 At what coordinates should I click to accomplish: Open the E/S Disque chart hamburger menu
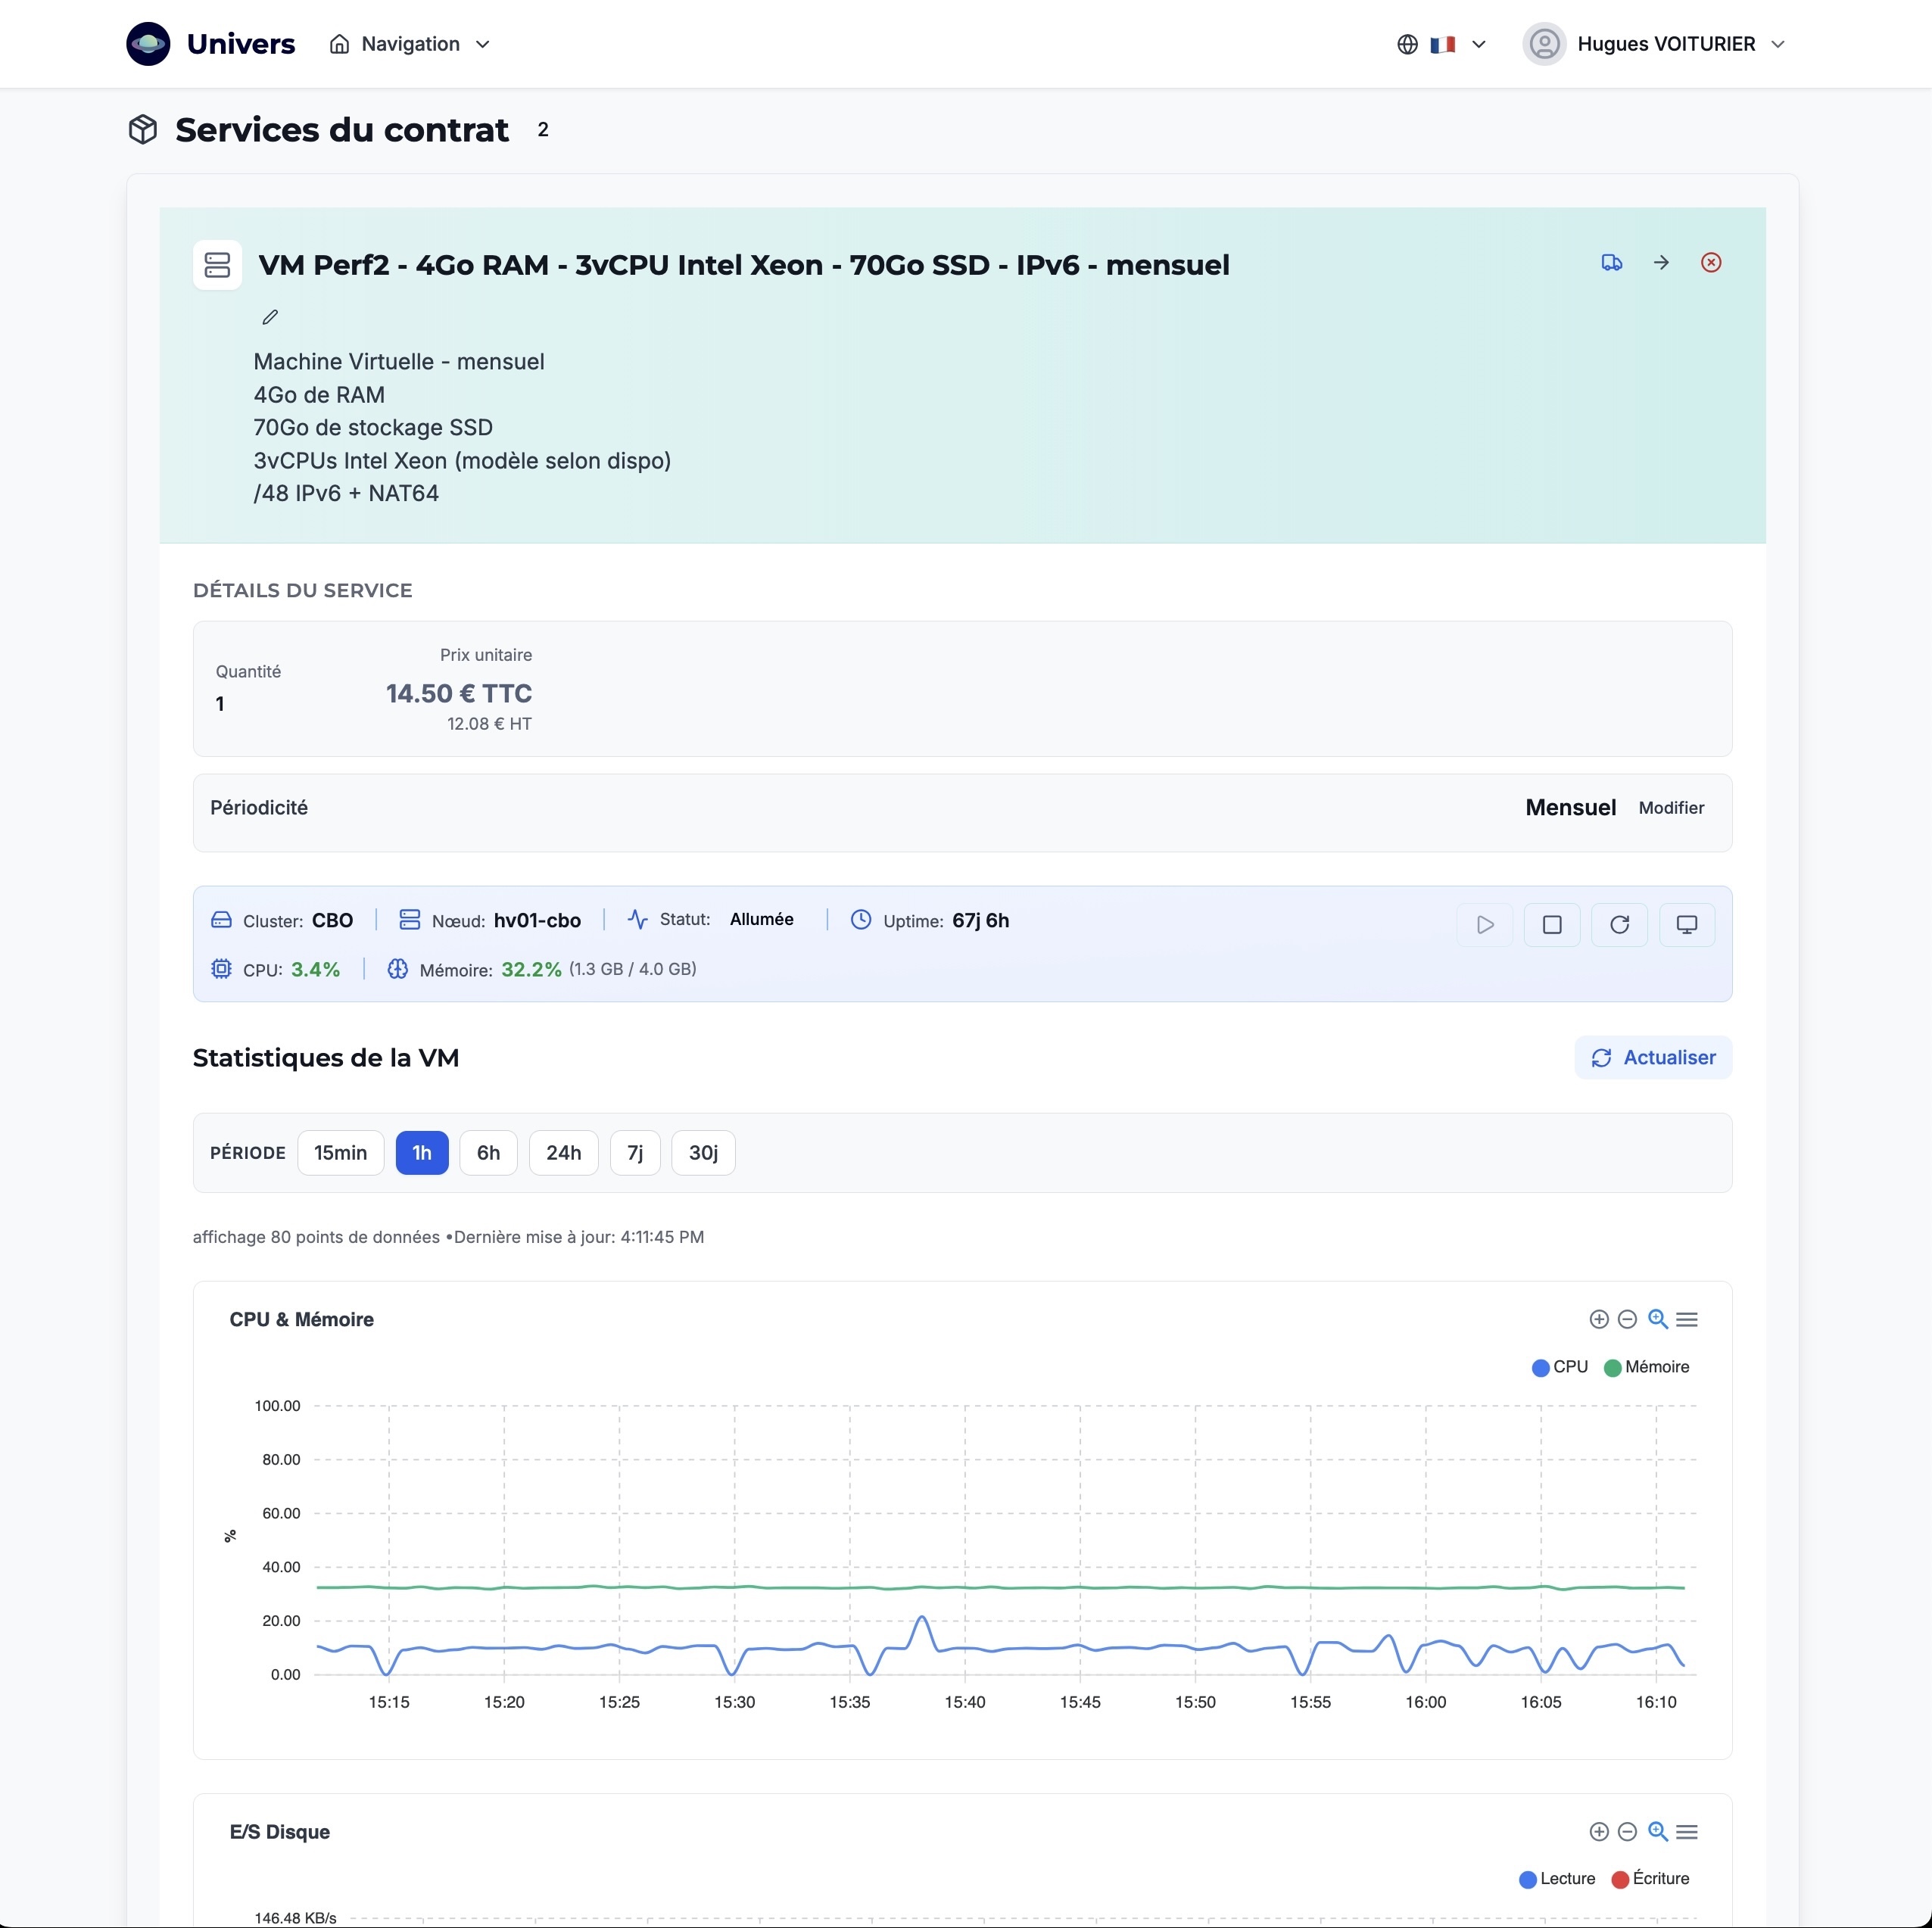pos(1687,1831)
